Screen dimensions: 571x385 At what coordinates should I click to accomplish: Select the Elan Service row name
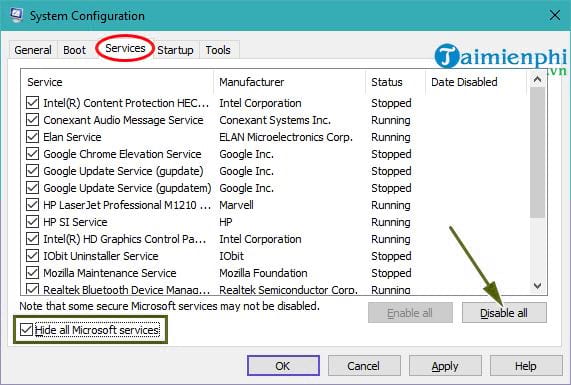coord(72,137)
